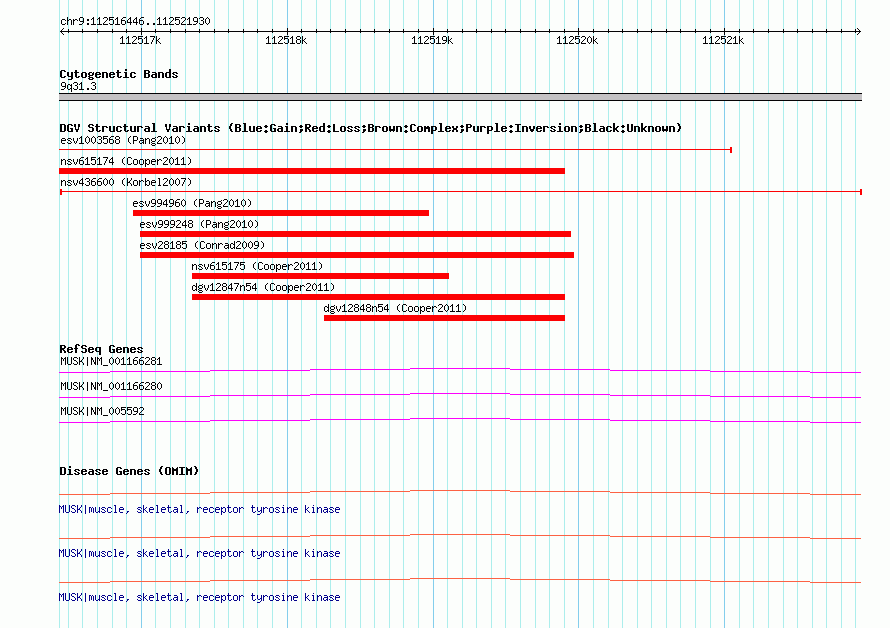The height and width of the screenshot is (628, 890).
Task: Click the right arrow of the ruler
Action: click(x=858, y=31)
